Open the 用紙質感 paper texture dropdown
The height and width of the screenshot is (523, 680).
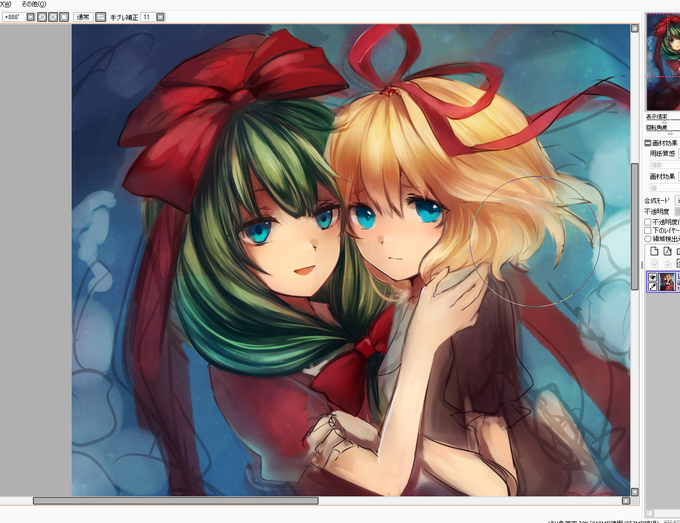(x=679, y=154)
